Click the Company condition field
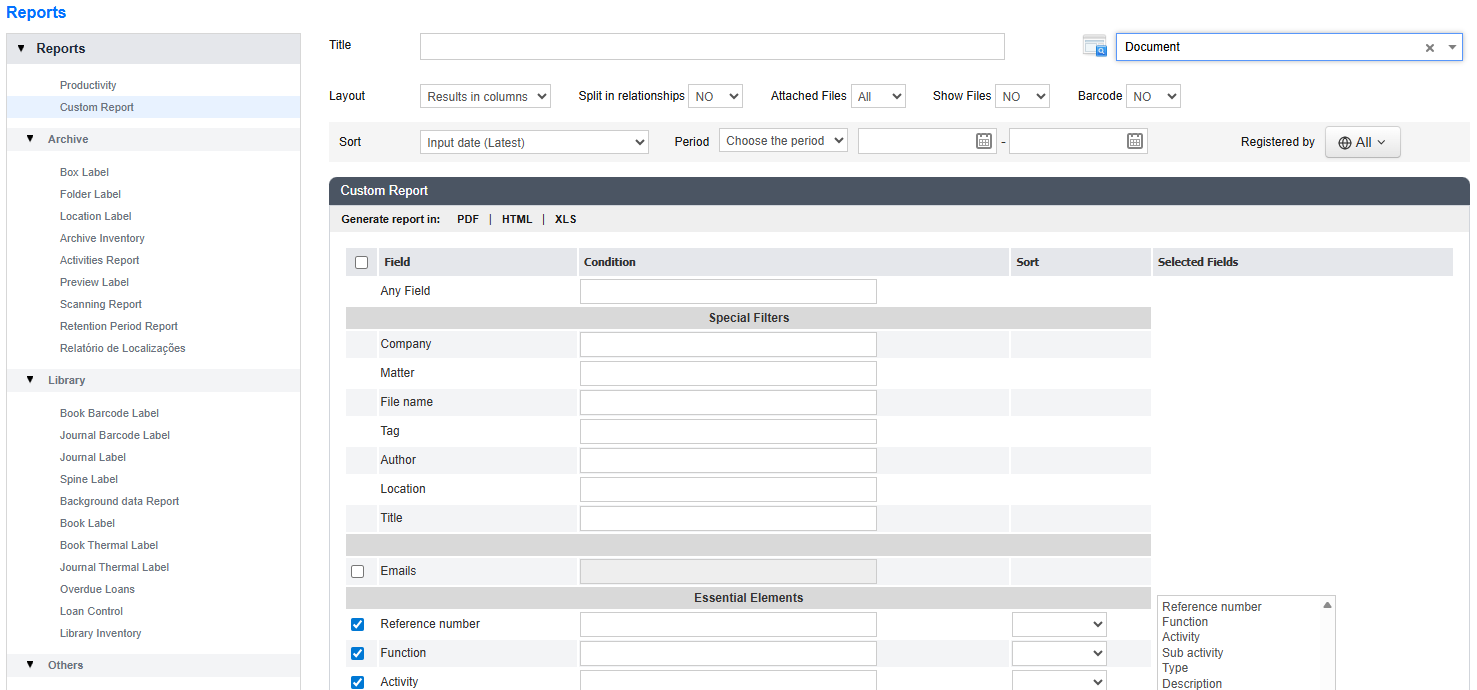 pyautogui.click(x=728, y=344)
